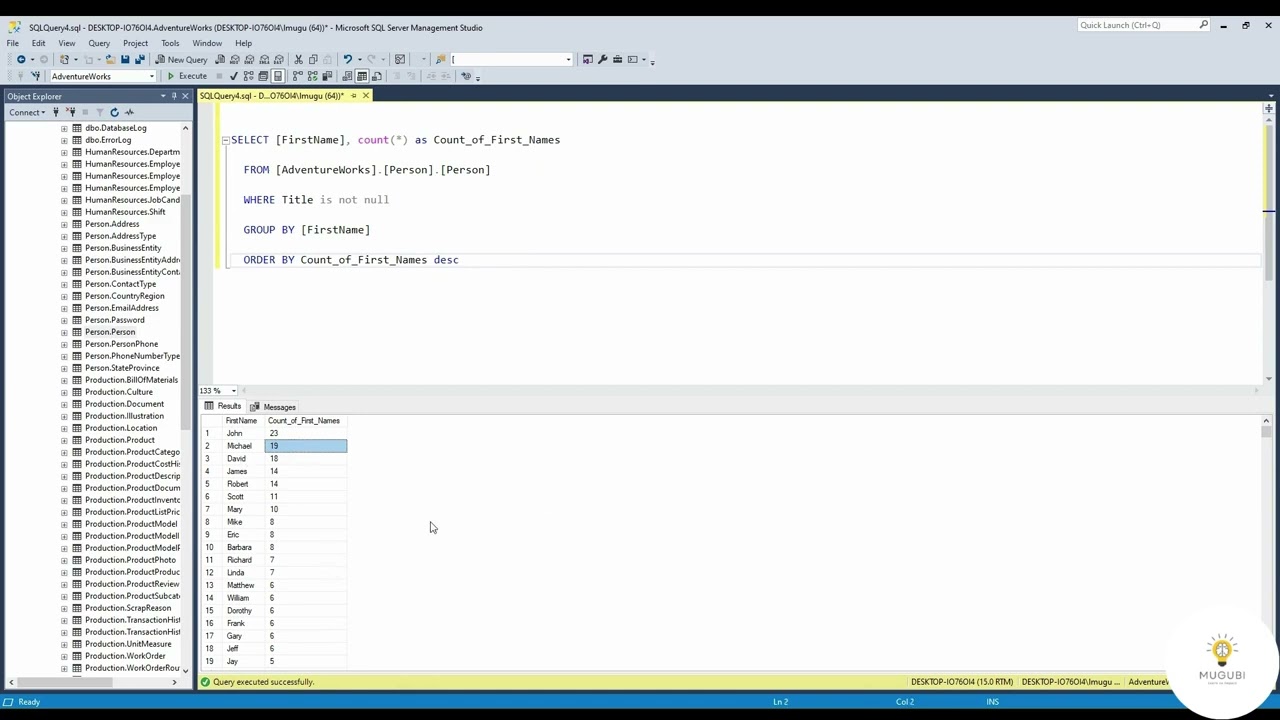Click Object Explorer's Filter icon
The width and height of the screenshot is (1280, 720).
pos(99,112)
